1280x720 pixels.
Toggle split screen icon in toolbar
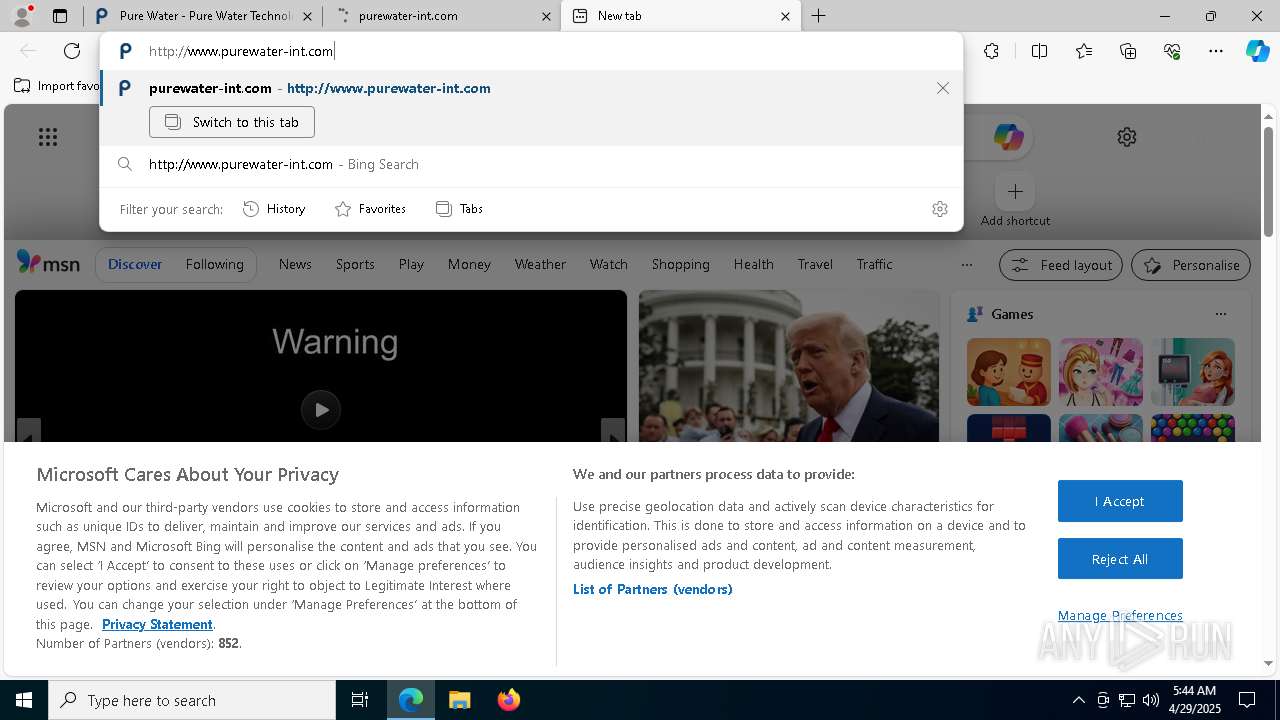point(1039,51)
